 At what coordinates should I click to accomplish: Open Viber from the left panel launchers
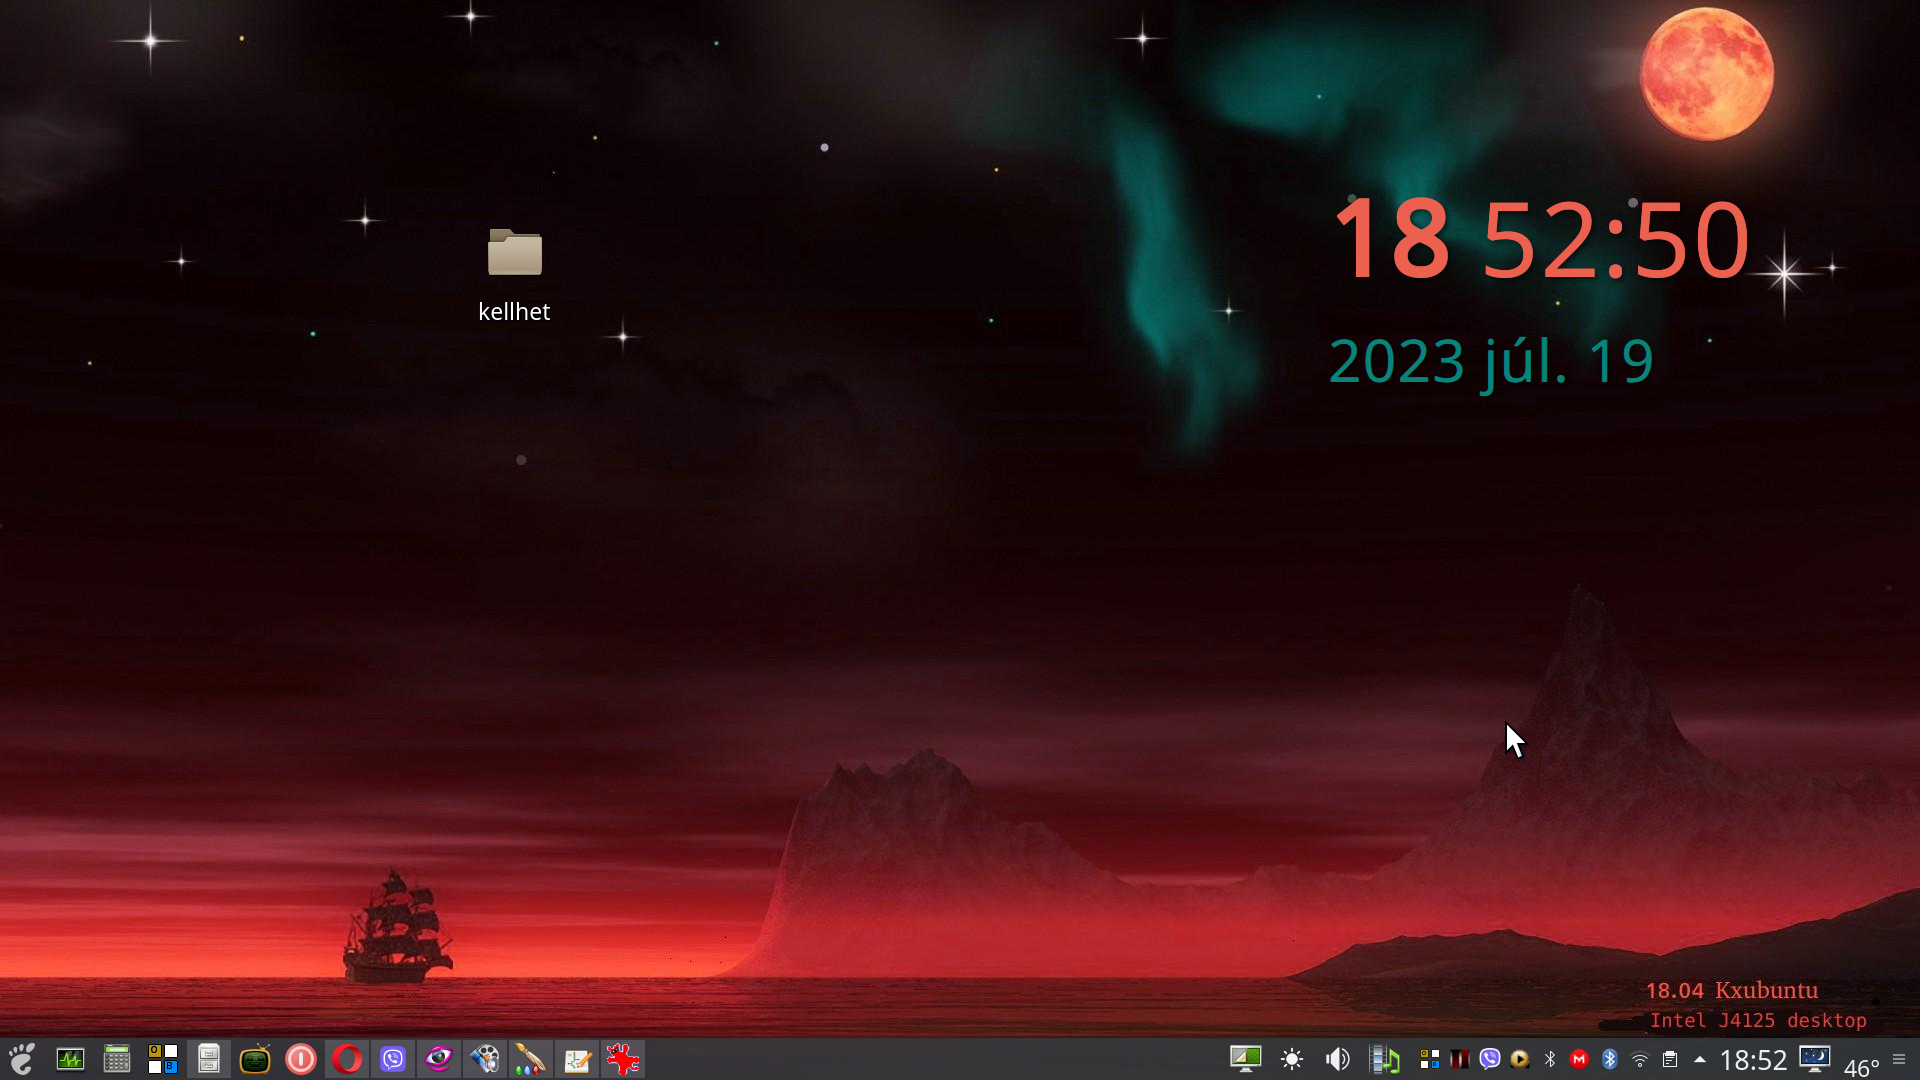(x=393, y=1059)
